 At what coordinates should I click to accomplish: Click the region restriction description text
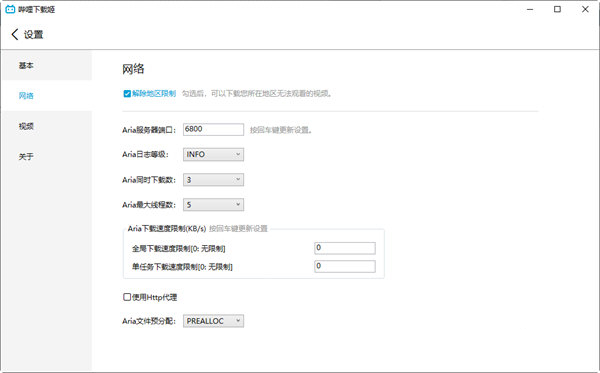[x=256, y=93]
